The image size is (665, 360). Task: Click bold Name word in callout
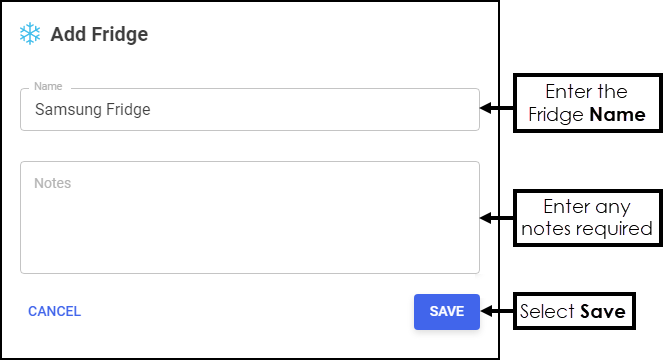[x=618, y=115]
